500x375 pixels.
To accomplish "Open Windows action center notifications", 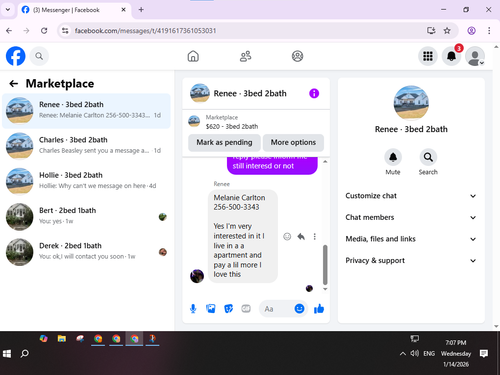I will coord(484,353).
